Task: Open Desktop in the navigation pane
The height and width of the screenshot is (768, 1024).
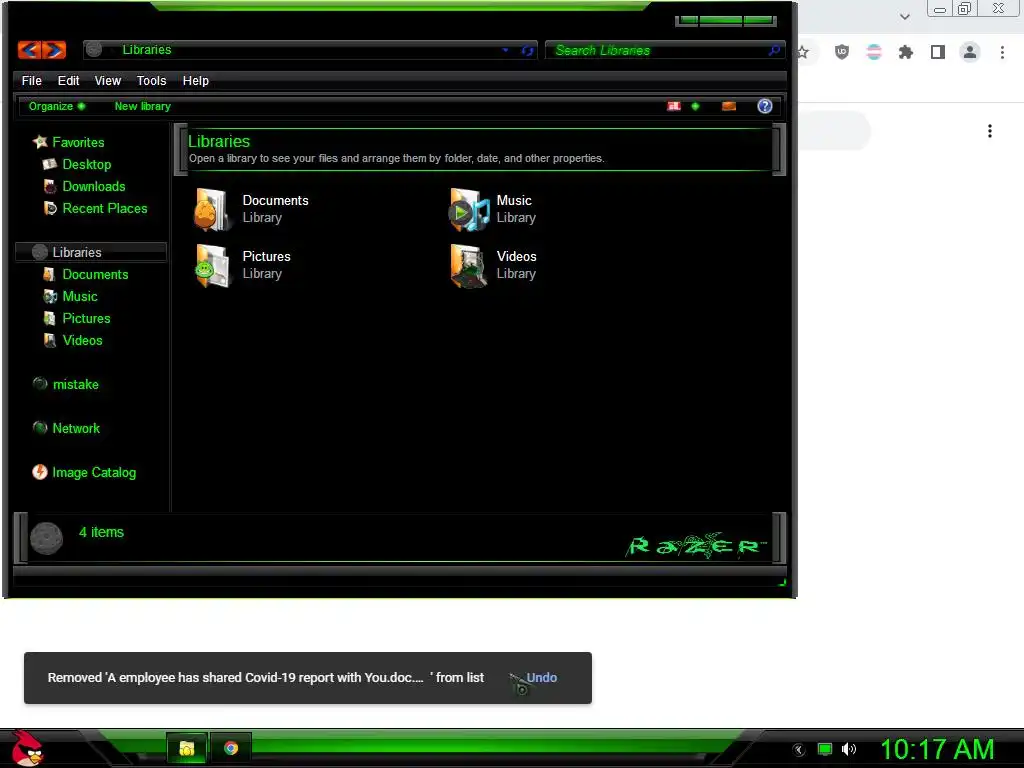Action: point(87,164)
